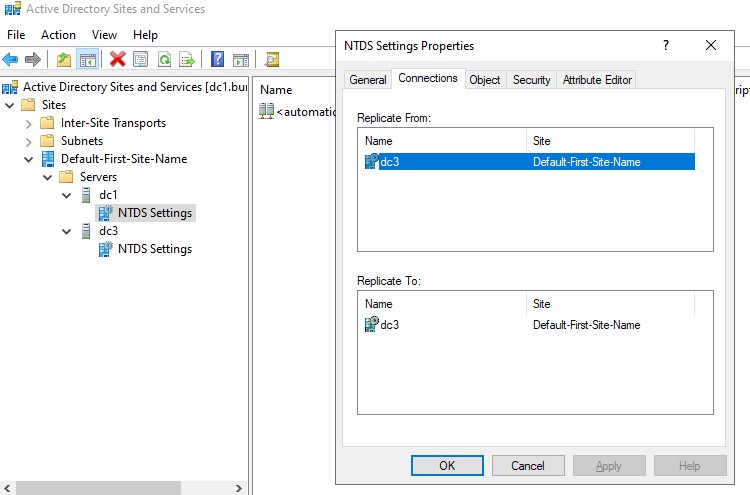Switch to the Security tab

pos(531,79)
